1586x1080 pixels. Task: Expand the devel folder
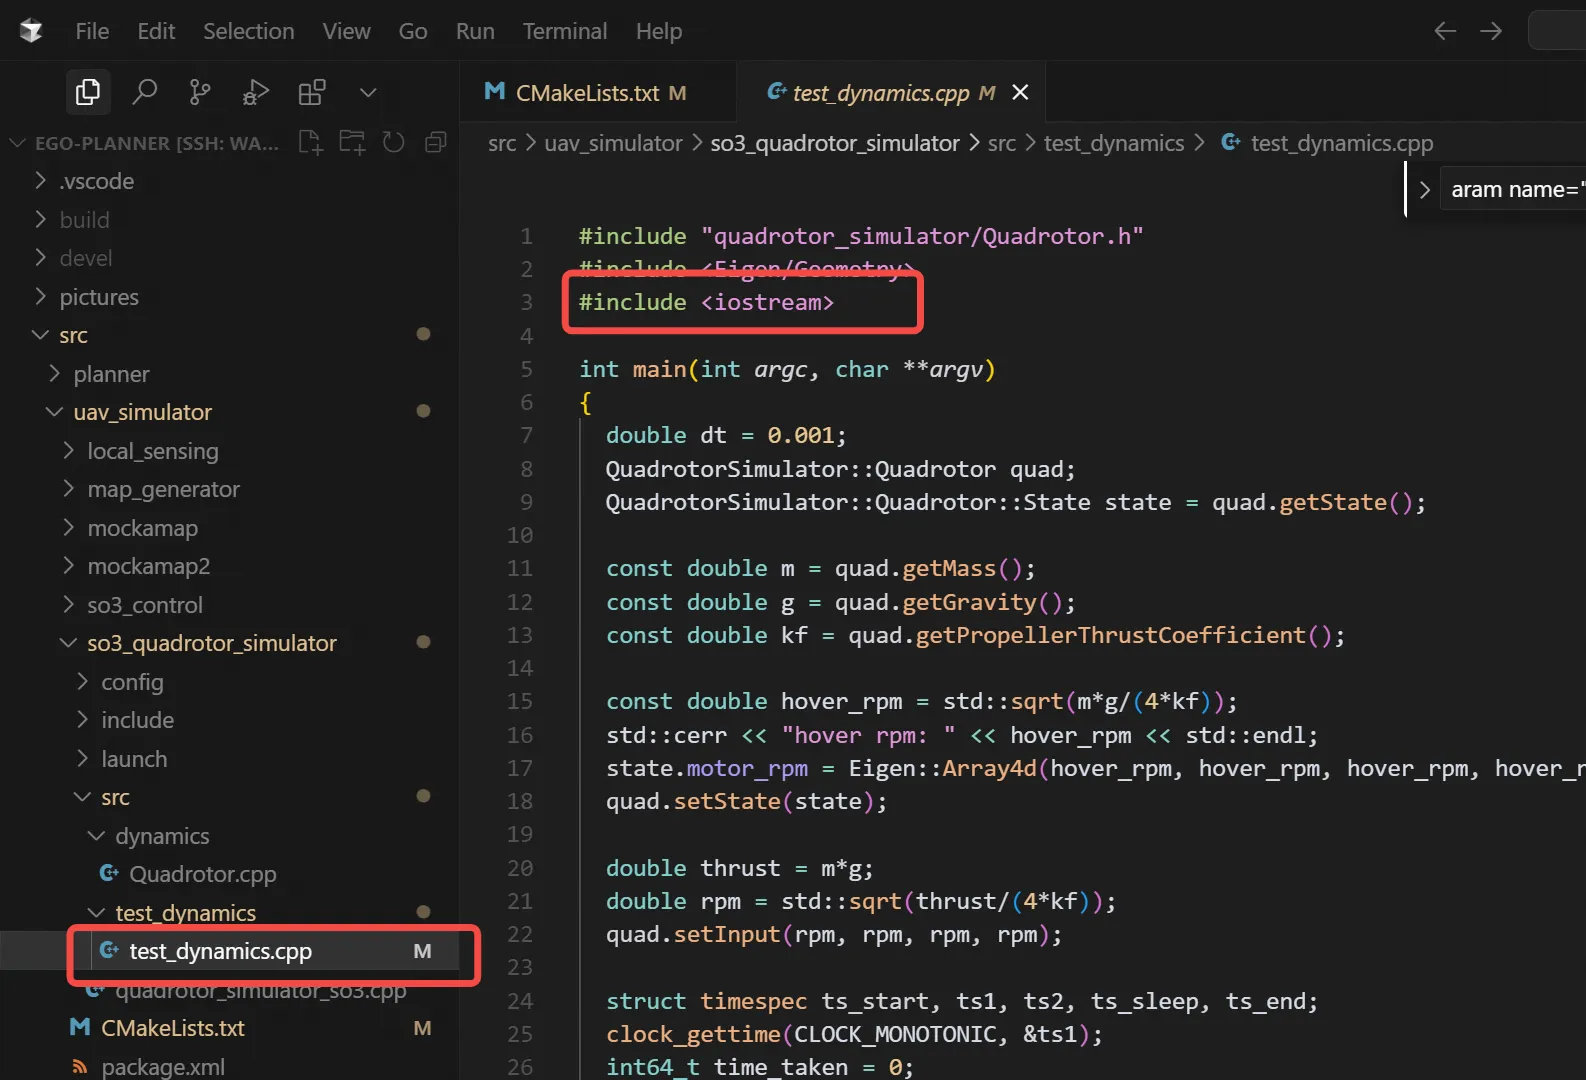85,258
